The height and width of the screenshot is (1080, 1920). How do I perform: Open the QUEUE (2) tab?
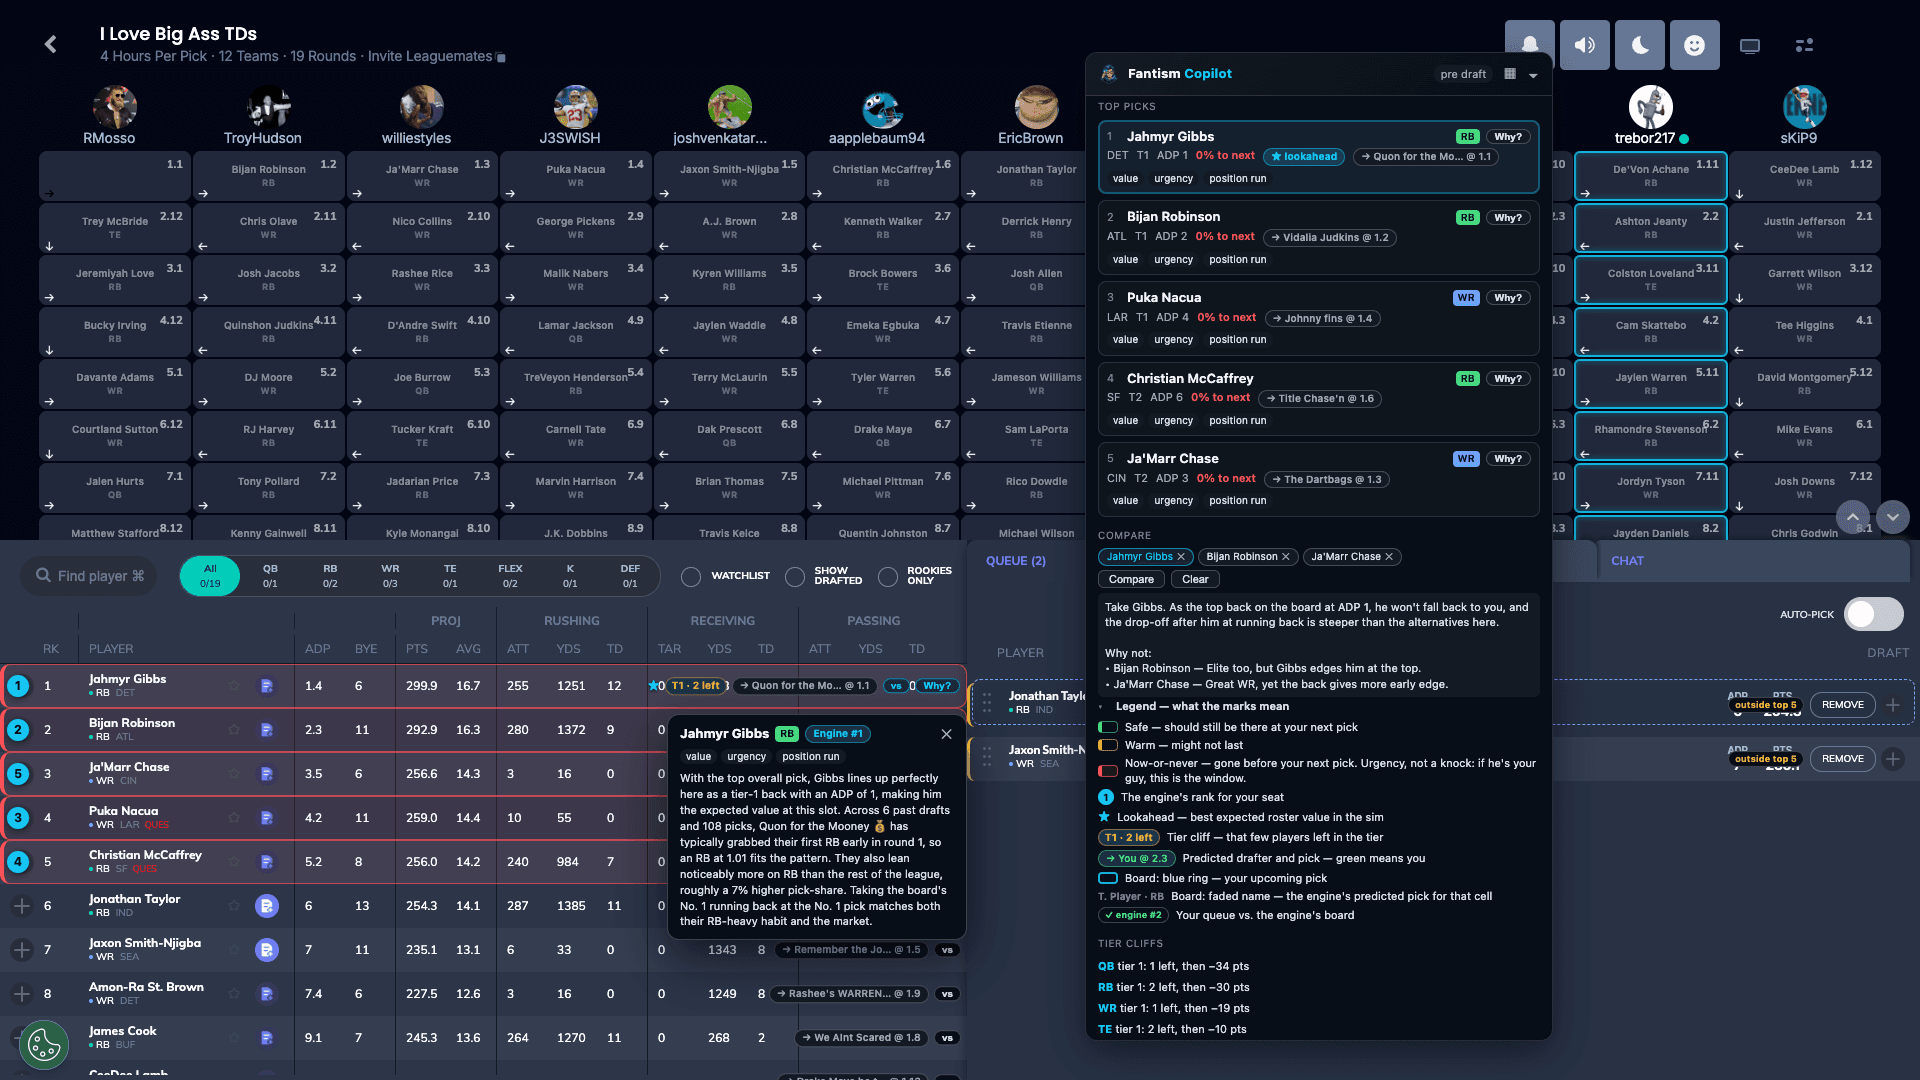[1016, 561]
